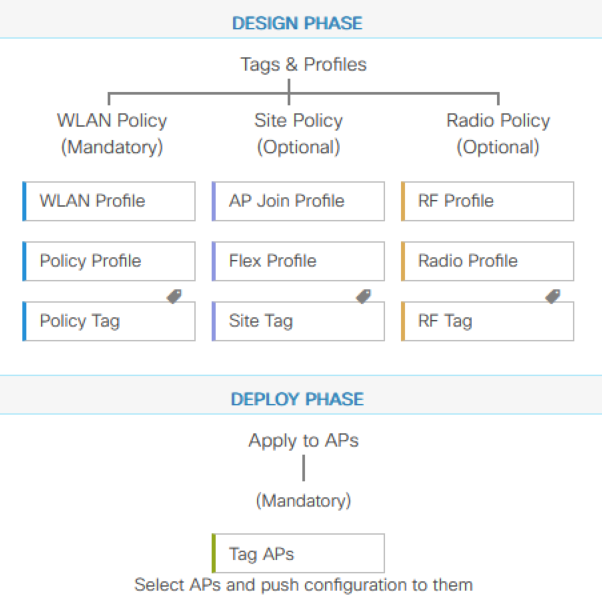This screenshot has width=602, height=606.
Task: Click the Site Policy (Optional) label
Action: click(299, 134)
